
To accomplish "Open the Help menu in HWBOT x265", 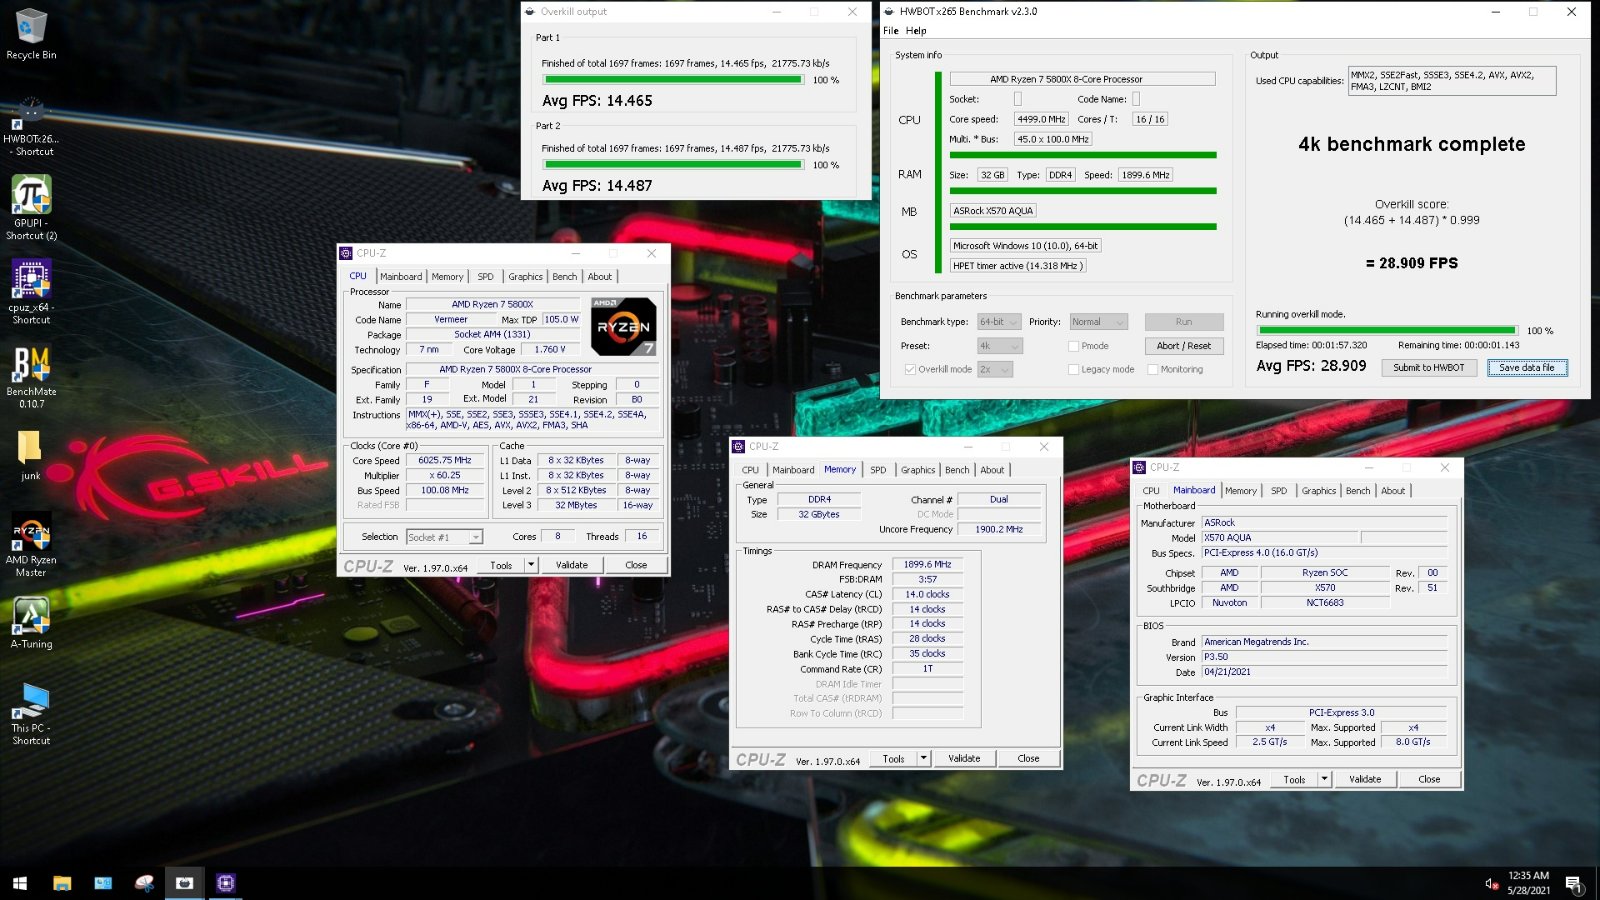I will coord(916,31).
